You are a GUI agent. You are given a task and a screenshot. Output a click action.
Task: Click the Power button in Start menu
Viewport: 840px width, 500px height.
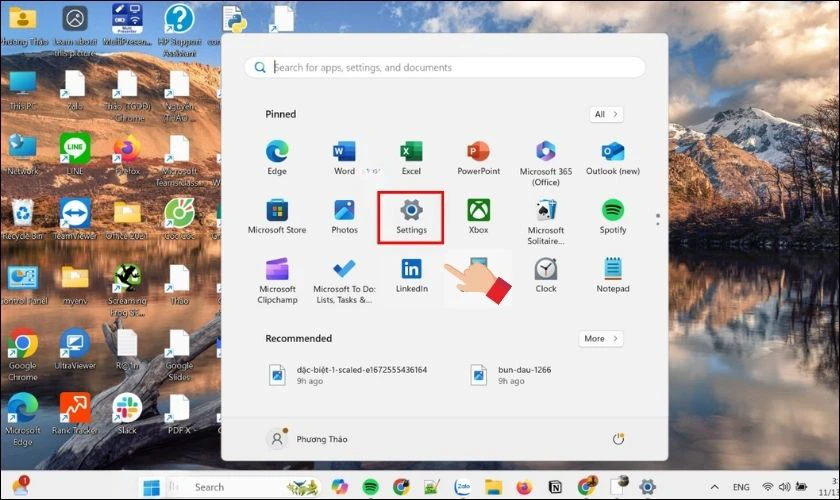[x=618, y=439]
